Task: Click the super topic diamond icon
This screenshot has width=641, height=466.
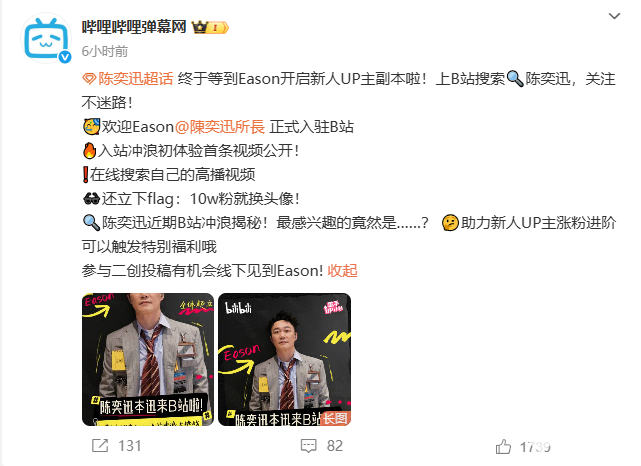Action: (89, 79)
